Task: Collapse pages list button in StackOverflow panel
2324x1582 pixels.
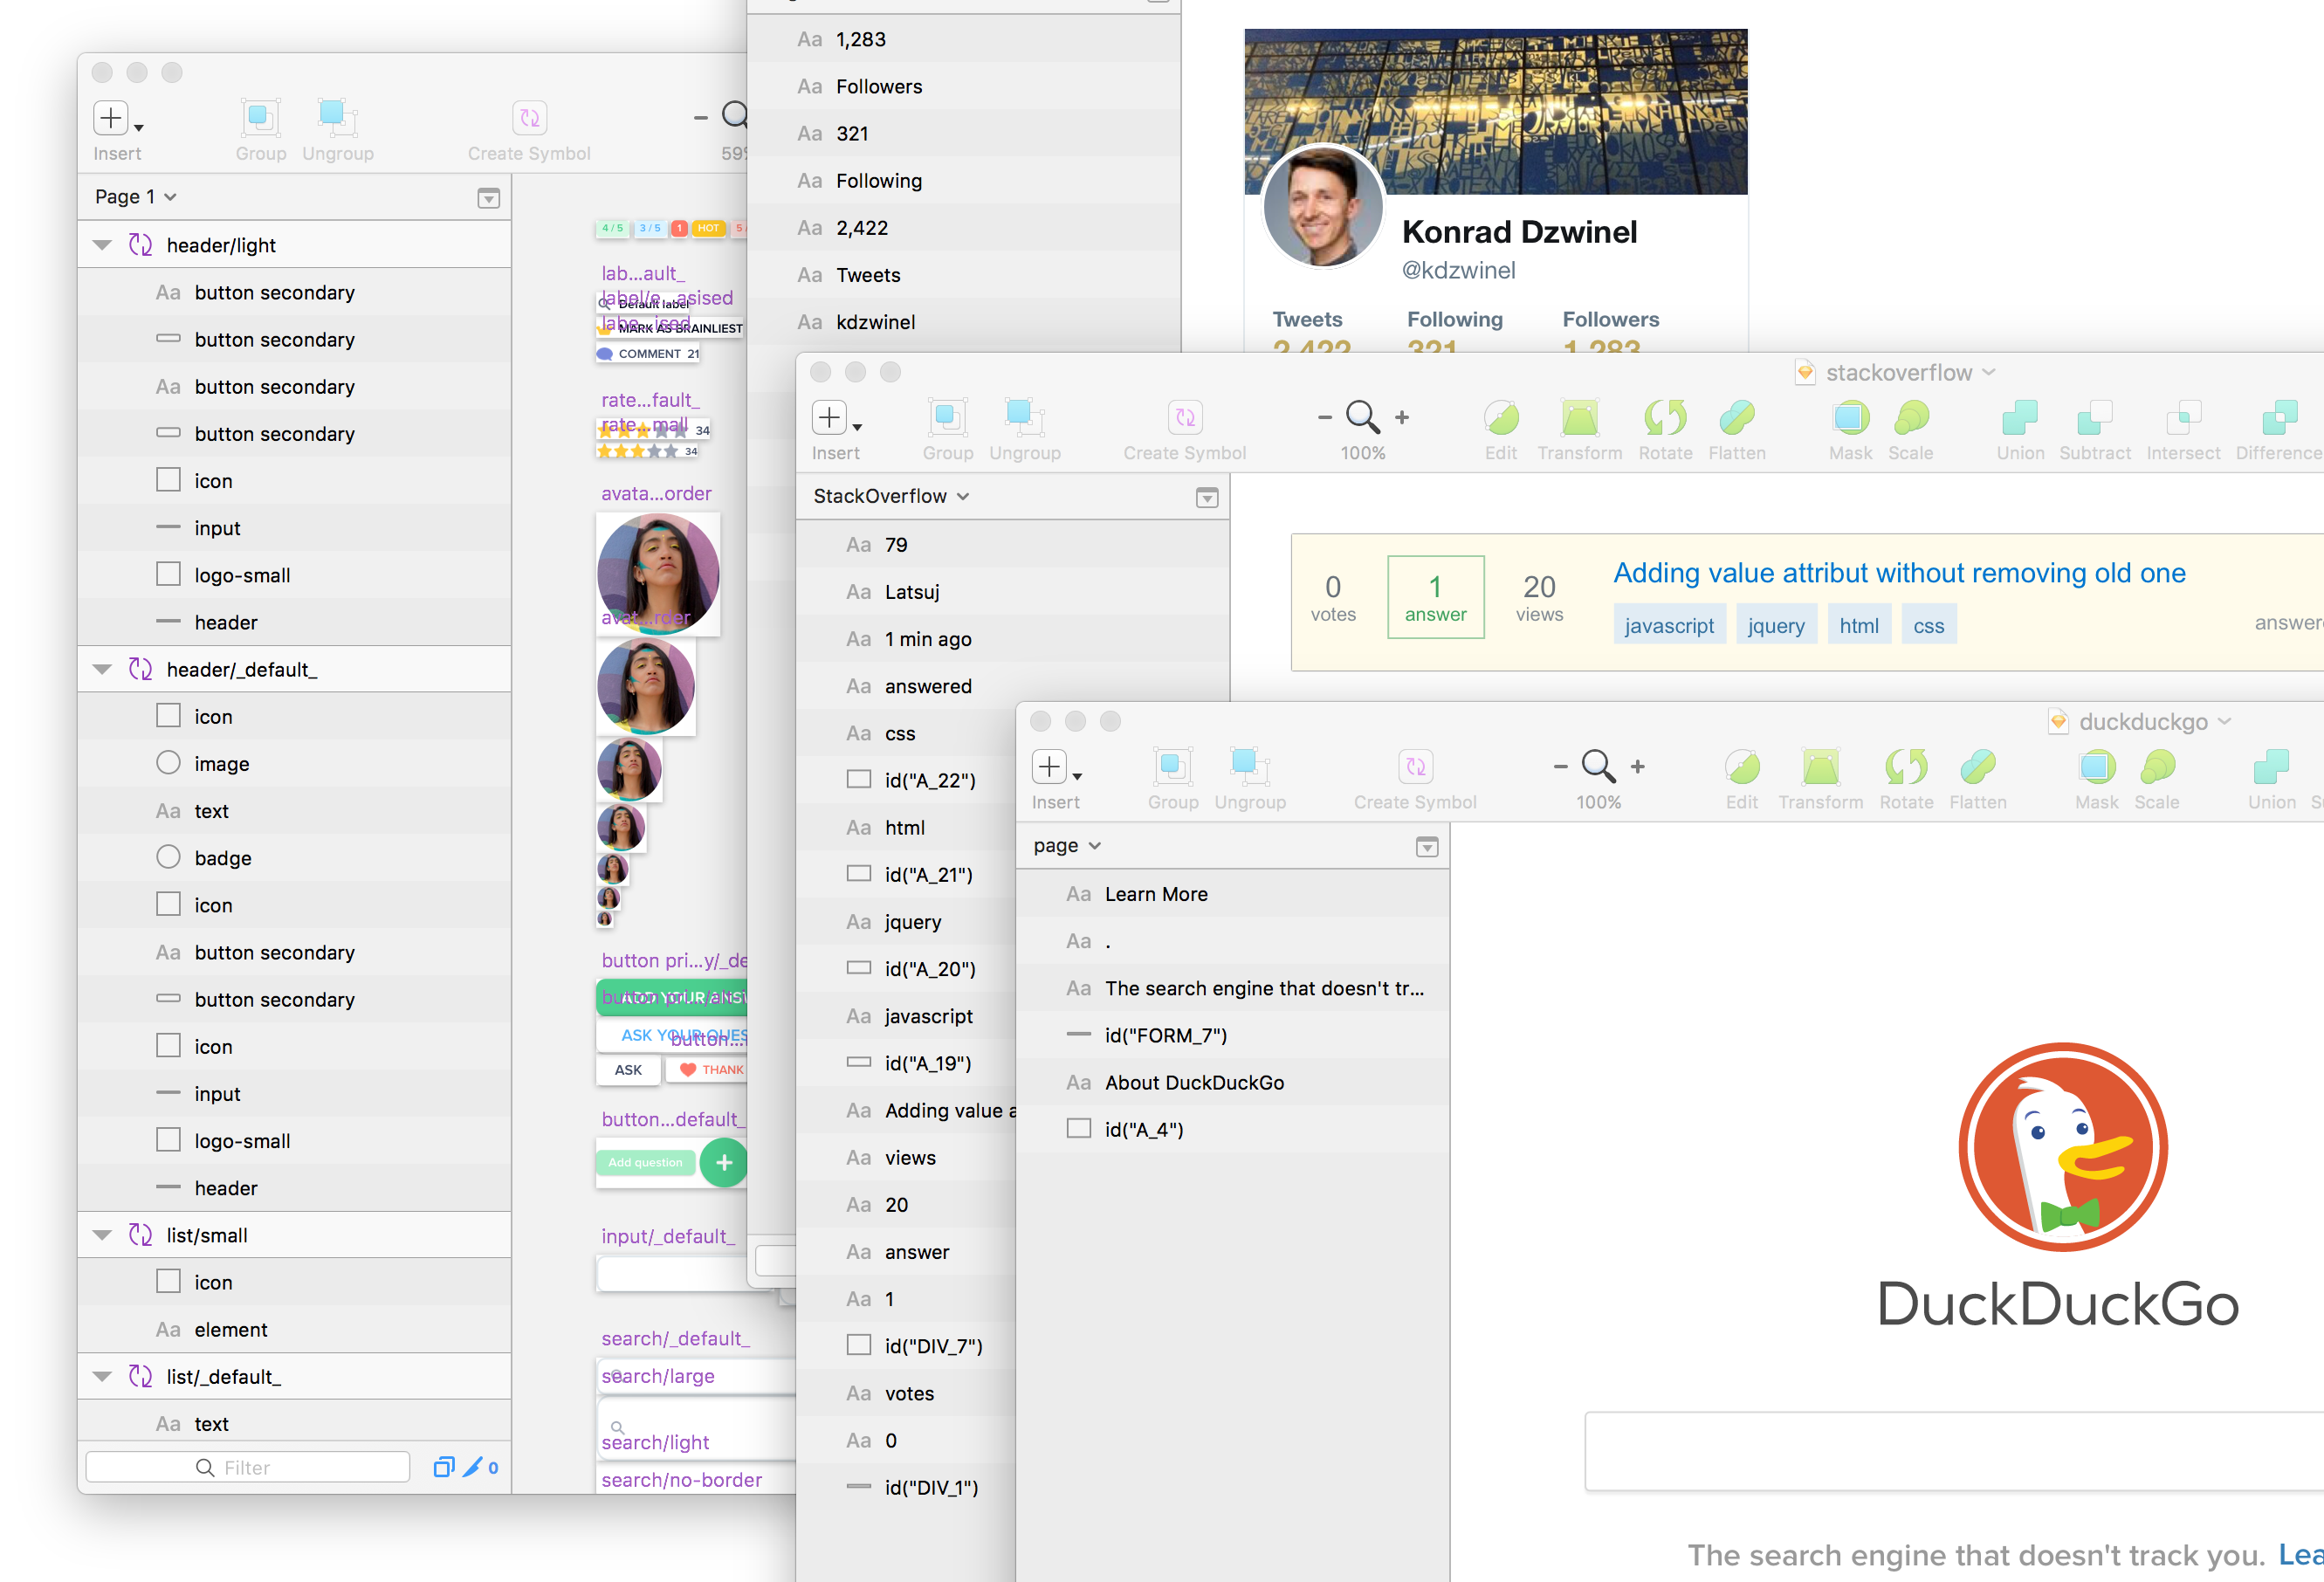Action: pyautogui.click(x=1207, y=497)
